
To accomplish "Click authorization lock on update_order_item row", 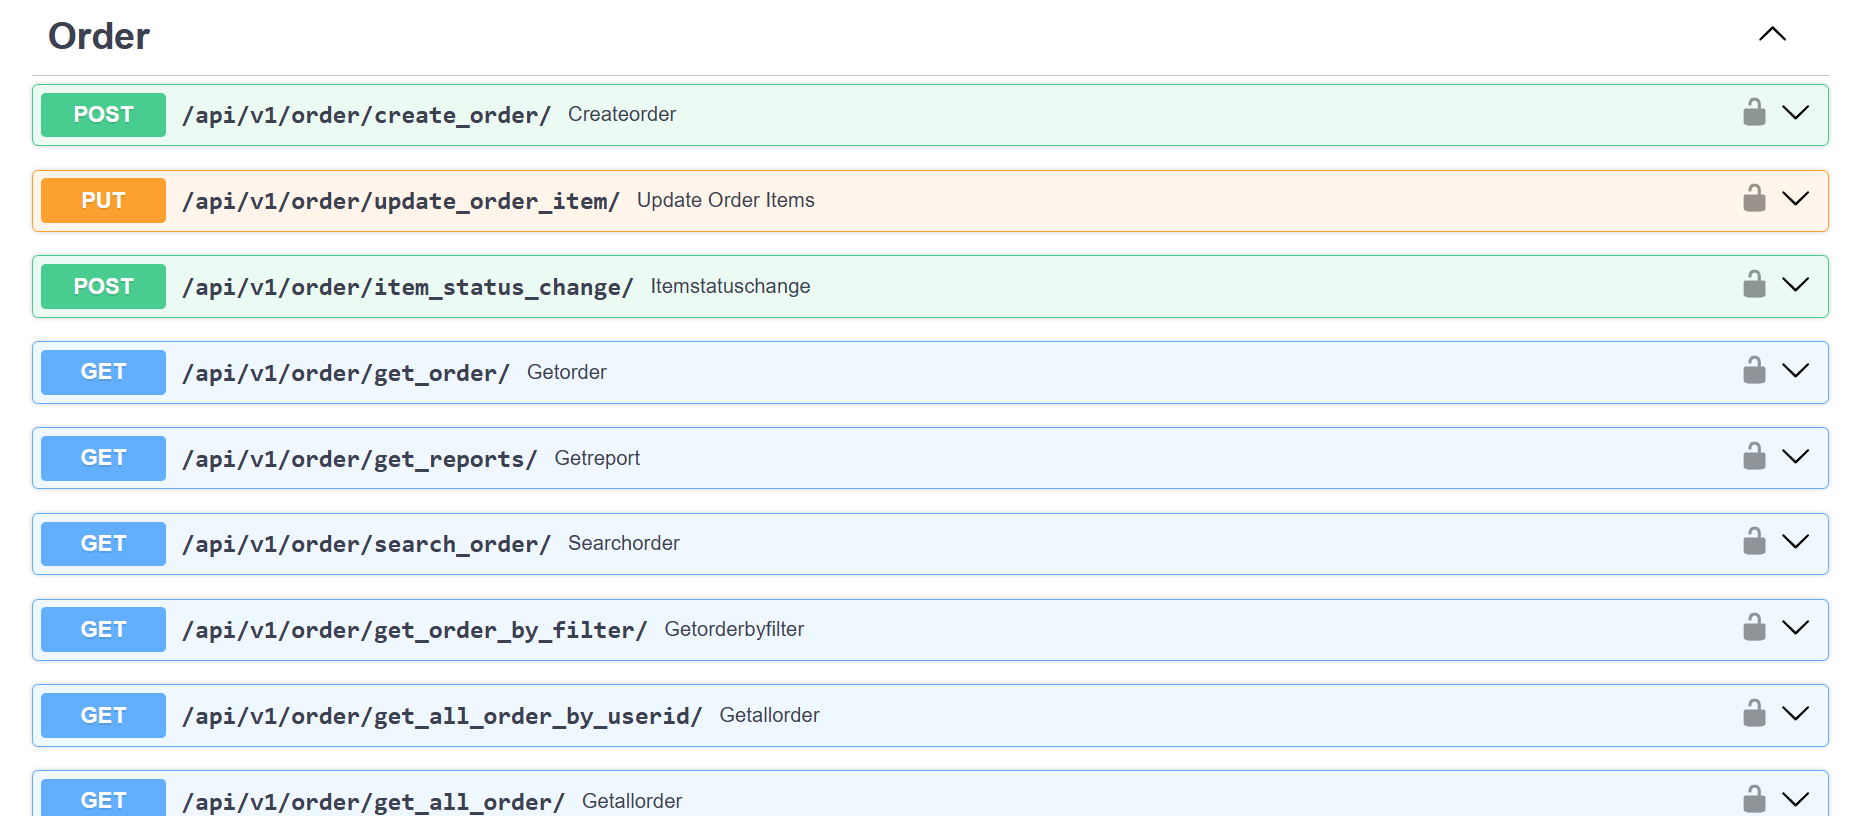I will click(1754, 199).
